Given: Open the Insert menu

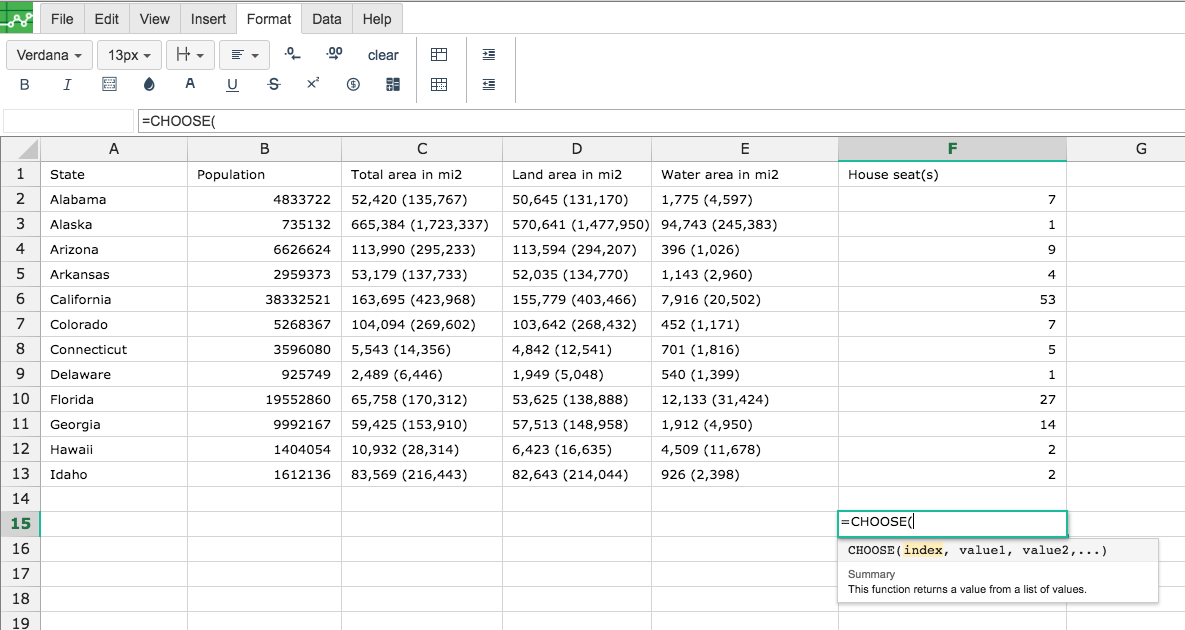Looking at the screenshot, I should (208, 19).
